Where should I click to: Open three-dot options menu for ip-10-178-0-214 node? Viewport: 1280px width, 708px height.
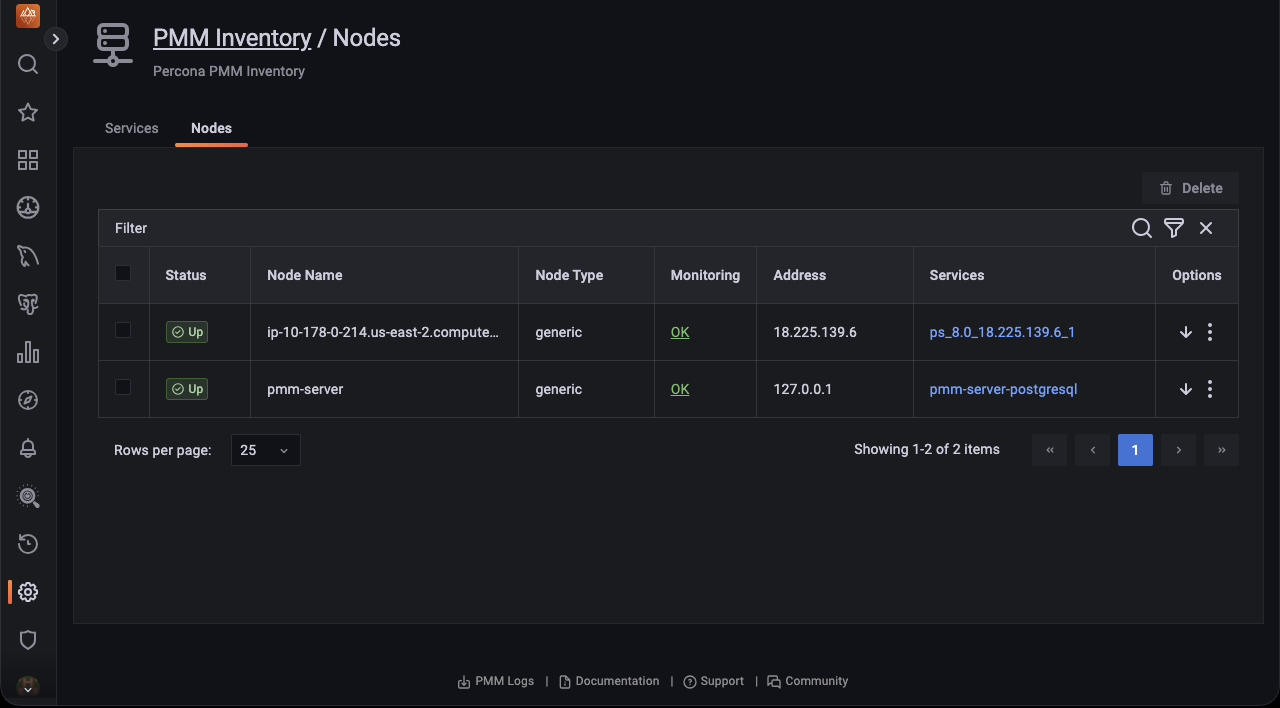pyautogui.click(x=1210, y=332)
